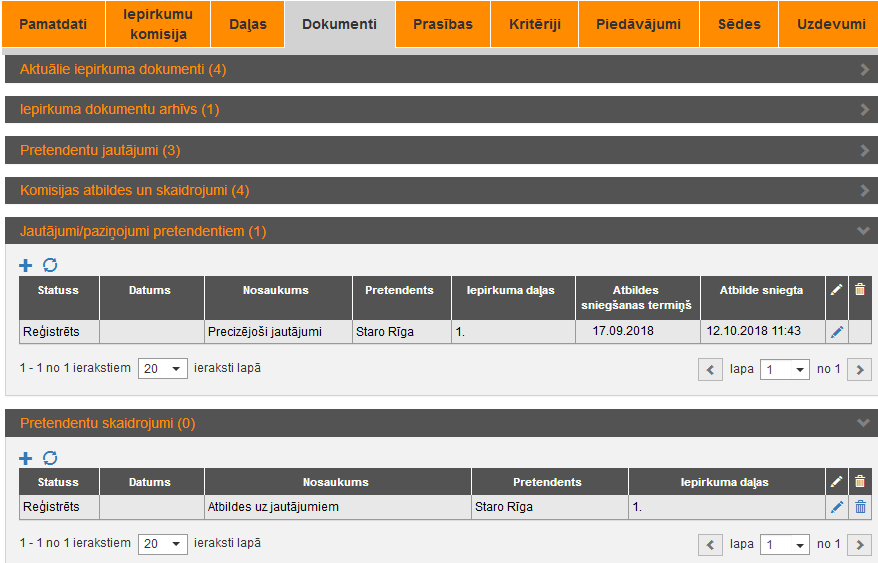Edit the Precizējoši jautājumi row
The width and height of the screenshot is (878, 563).
pyautogui.click(x=837, y=332)
